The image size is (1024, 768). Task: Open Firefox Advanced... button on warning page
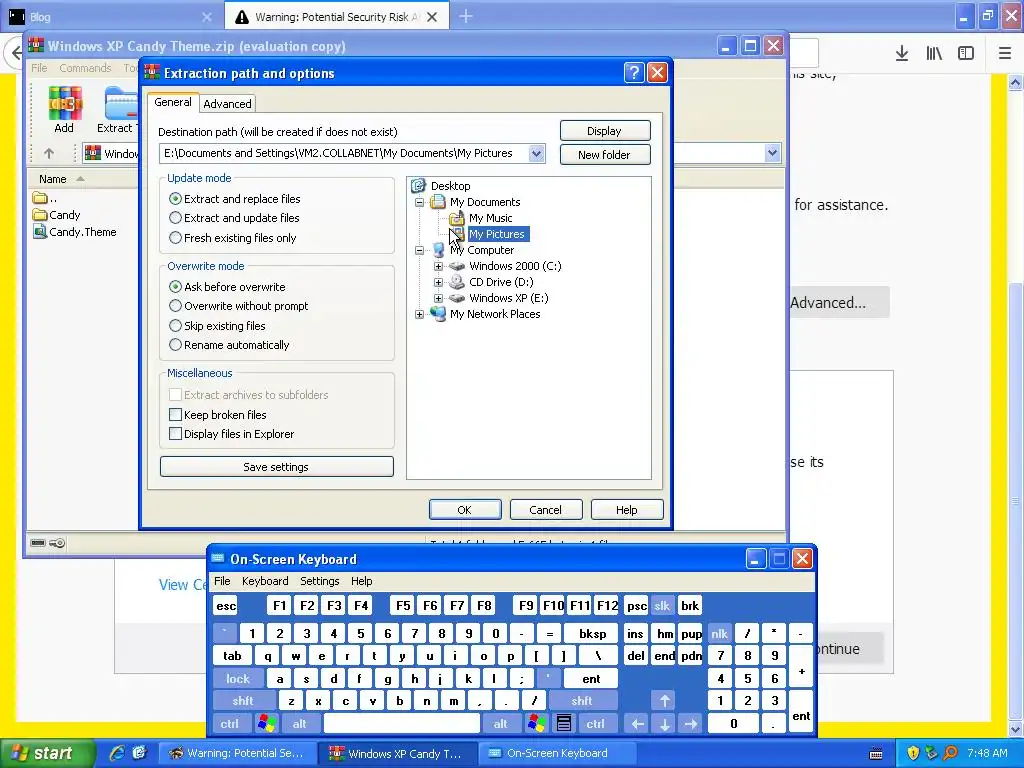click(x=839, y=303)
